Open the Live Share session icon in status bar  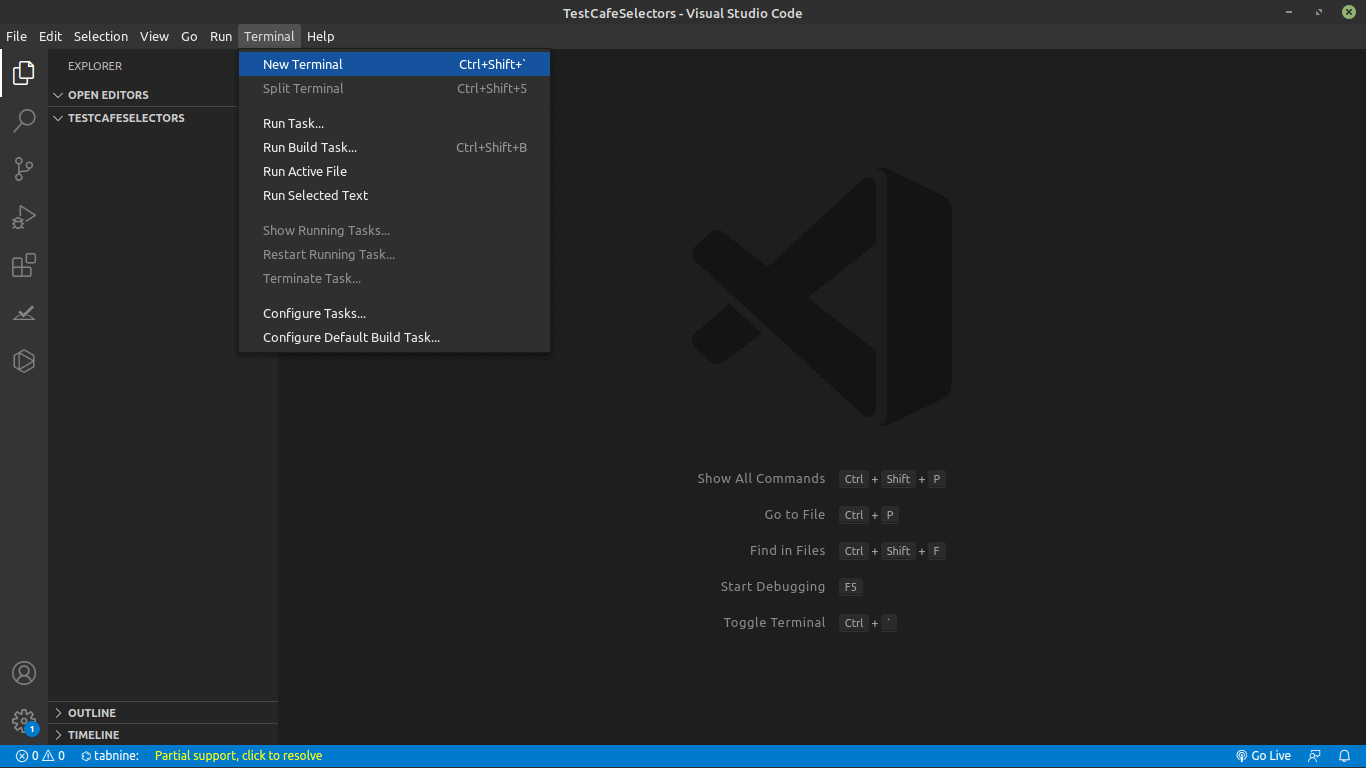tap(1315, 755)
